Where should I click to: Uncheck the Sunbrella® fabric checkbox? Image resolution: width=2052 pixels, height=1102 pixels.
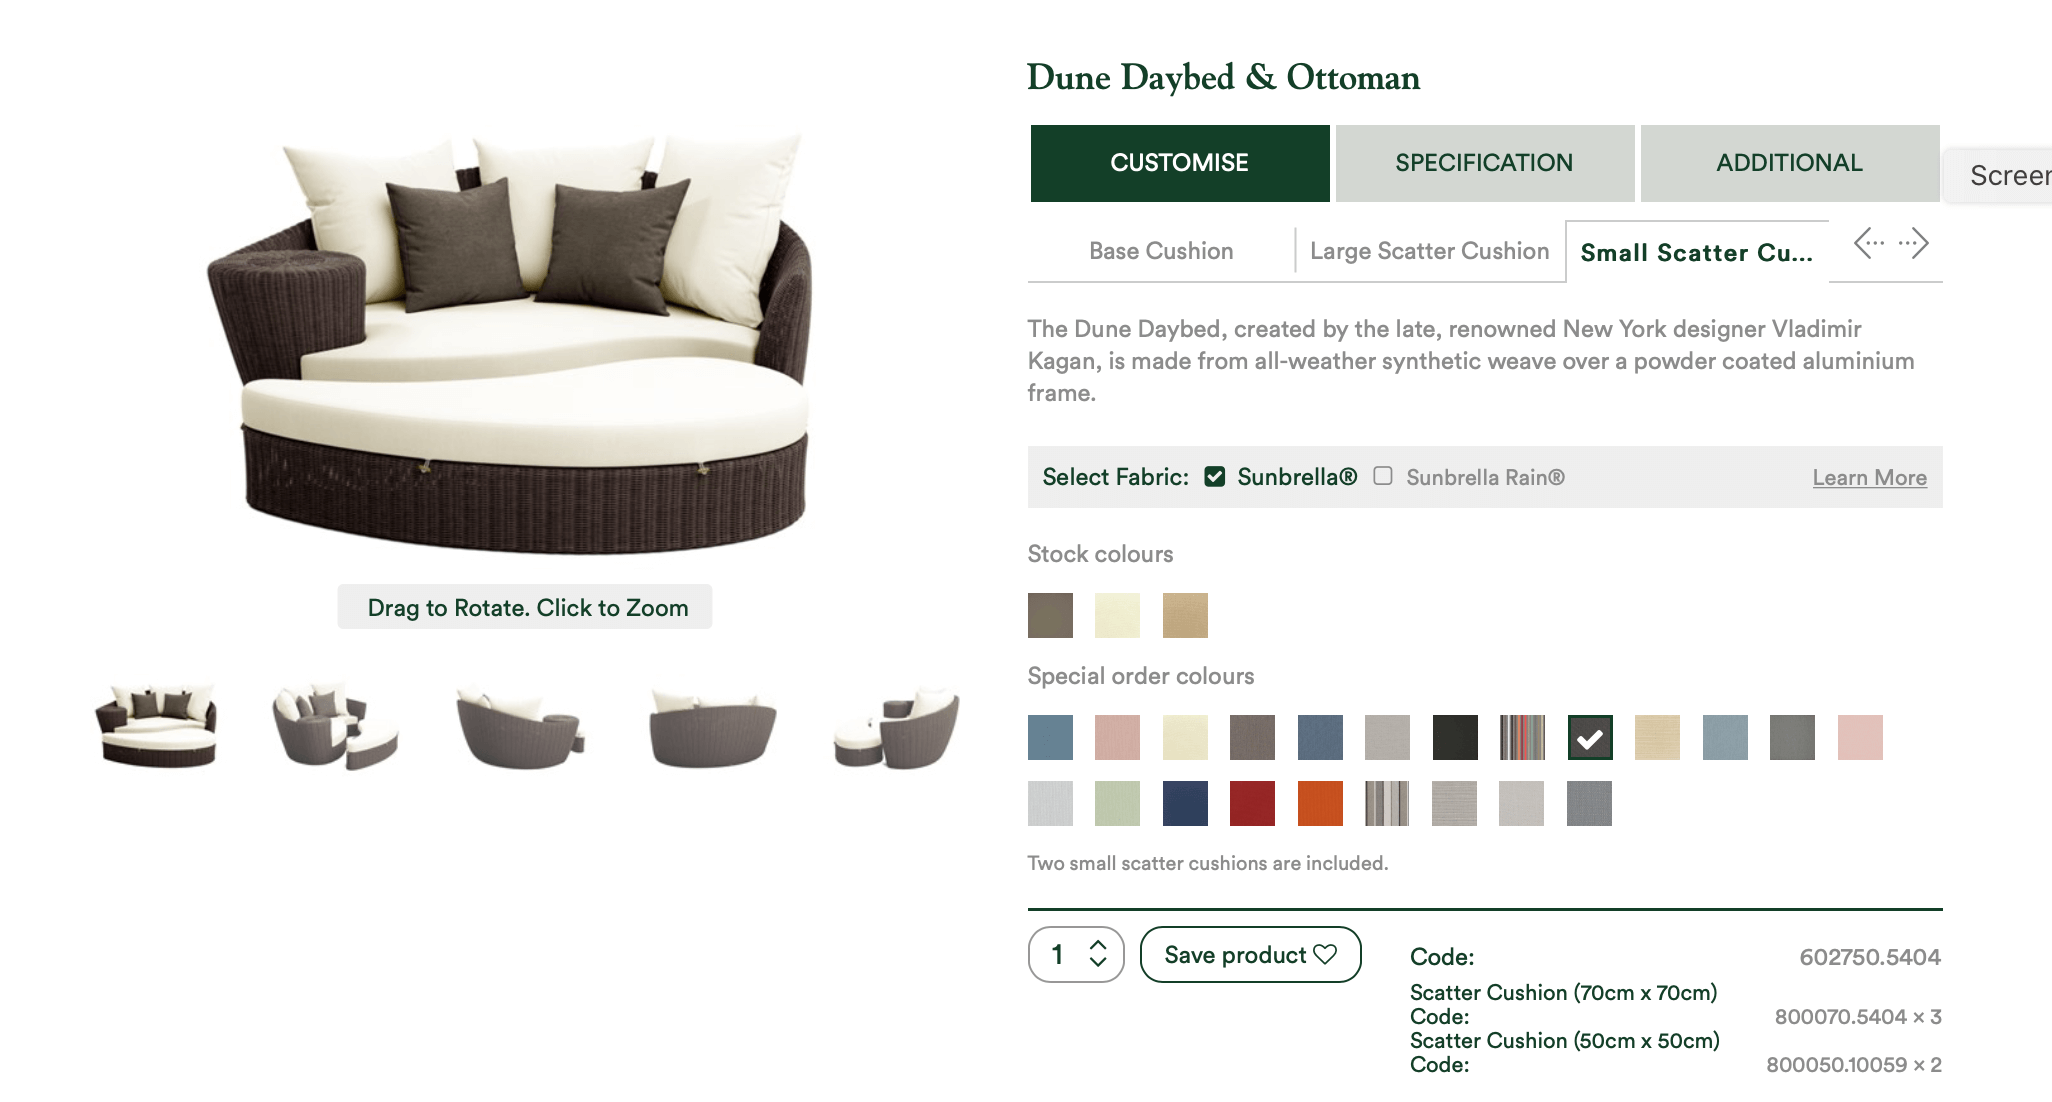coord(1215,477)
